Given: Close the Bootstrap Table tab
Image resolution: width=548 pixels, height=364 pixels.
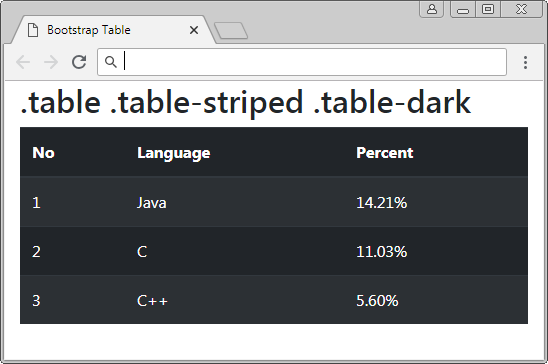Looking at the screenshot, I should pyautogui.click(x=194, y=30).
